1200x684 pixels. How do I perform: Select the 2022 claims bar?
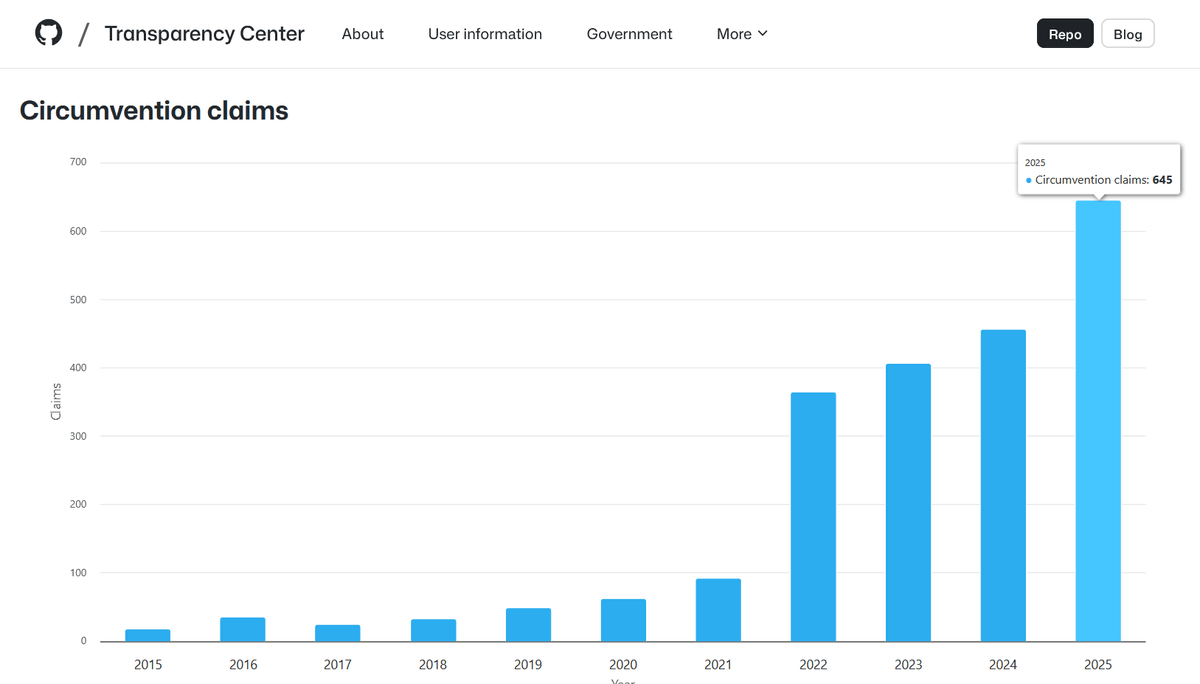[x=813, y=516]
